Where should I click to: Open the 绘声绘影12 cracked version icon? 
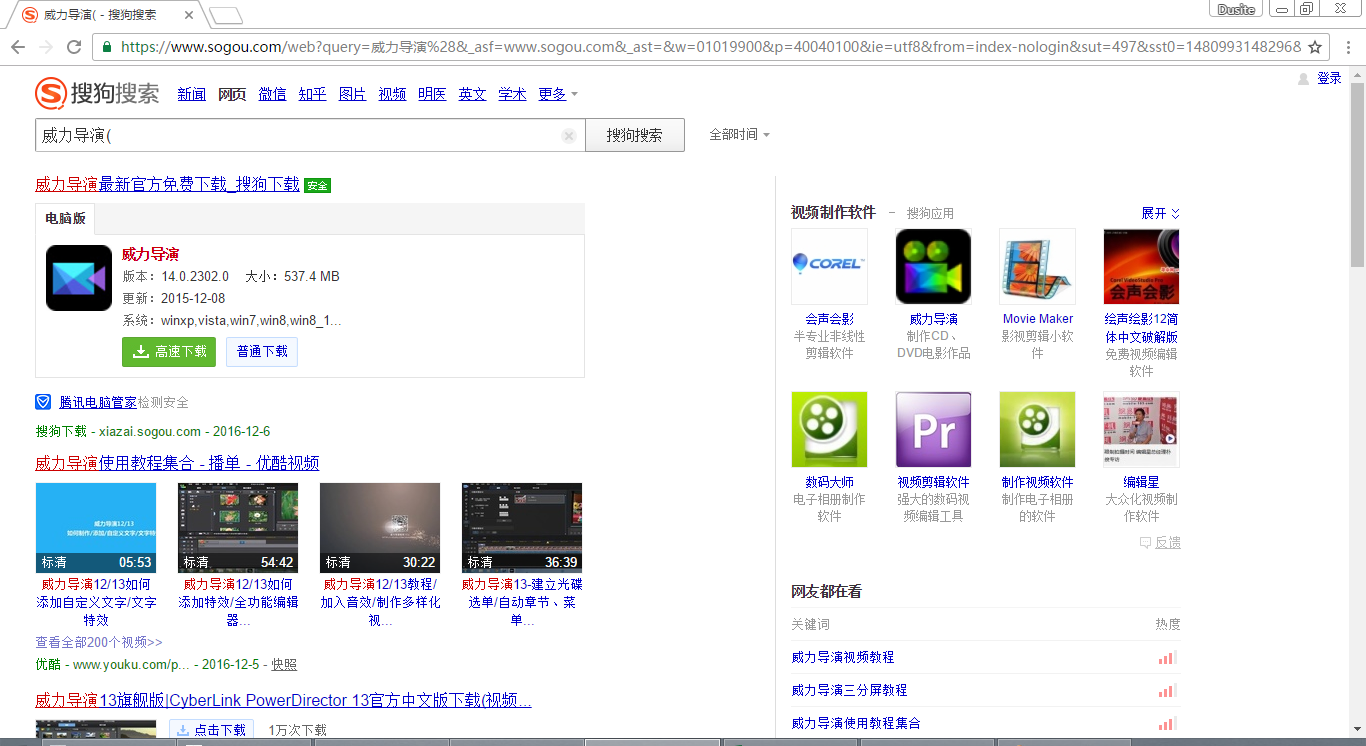1141,266
